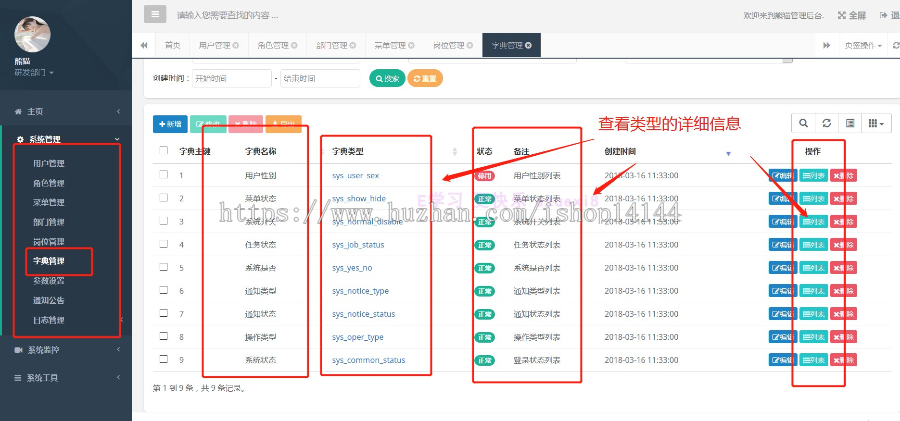Open the 页签操作 dropdown
This screenshot has width=900, height=421.
[x=863, y=45]
